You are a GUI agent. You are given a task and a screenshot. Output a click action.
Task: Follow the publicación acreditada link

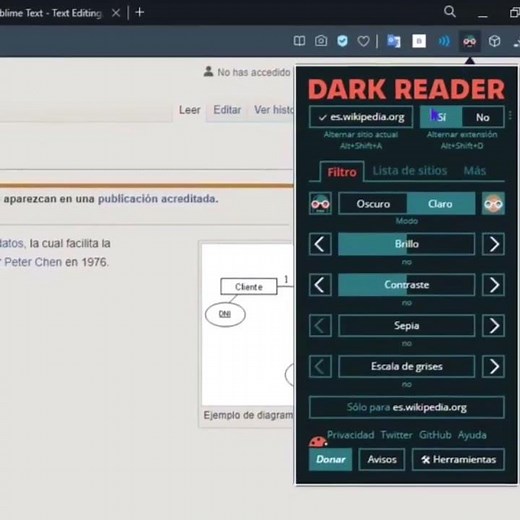(x=158, y=199)
